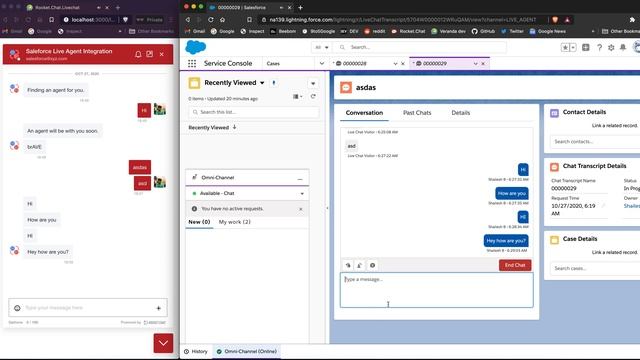Click the Search cases field
640x360 pixels.
click(595, 269)
